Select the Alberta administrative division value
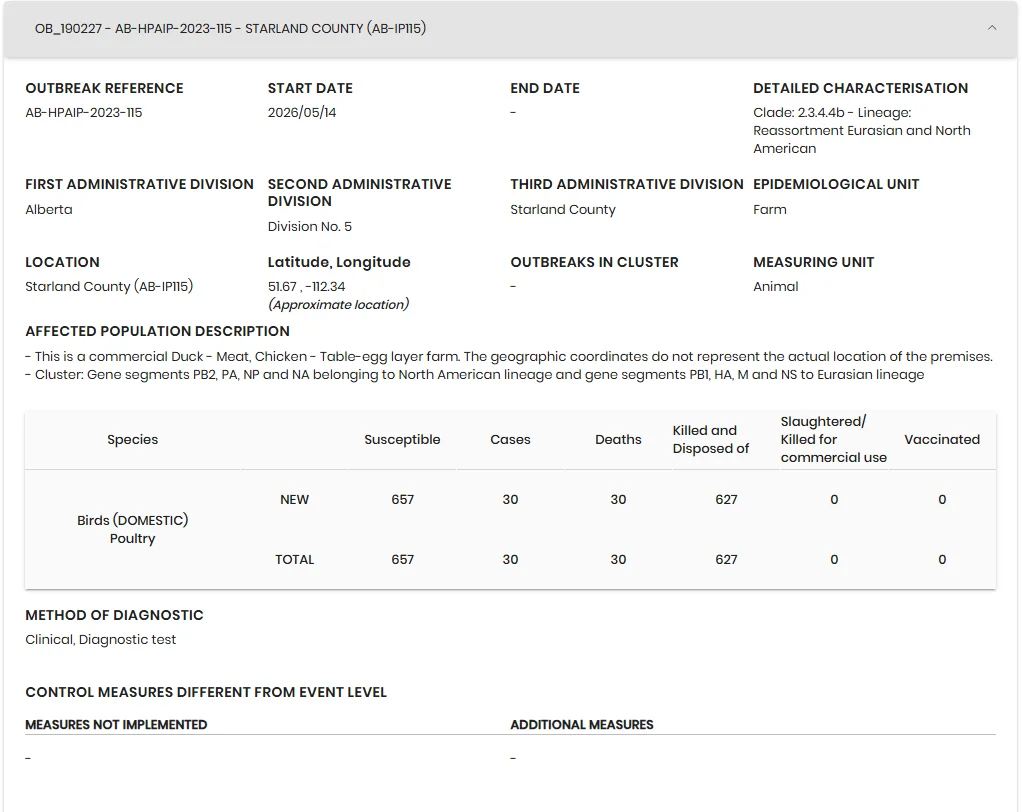Screen dimensions: 1022x812 coord(49,210)
